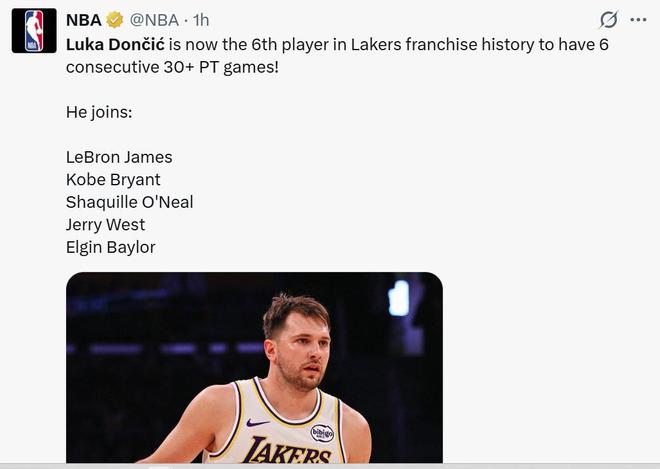
Task: Click the NBA logo profile avatar
Action: pos(33,30)
